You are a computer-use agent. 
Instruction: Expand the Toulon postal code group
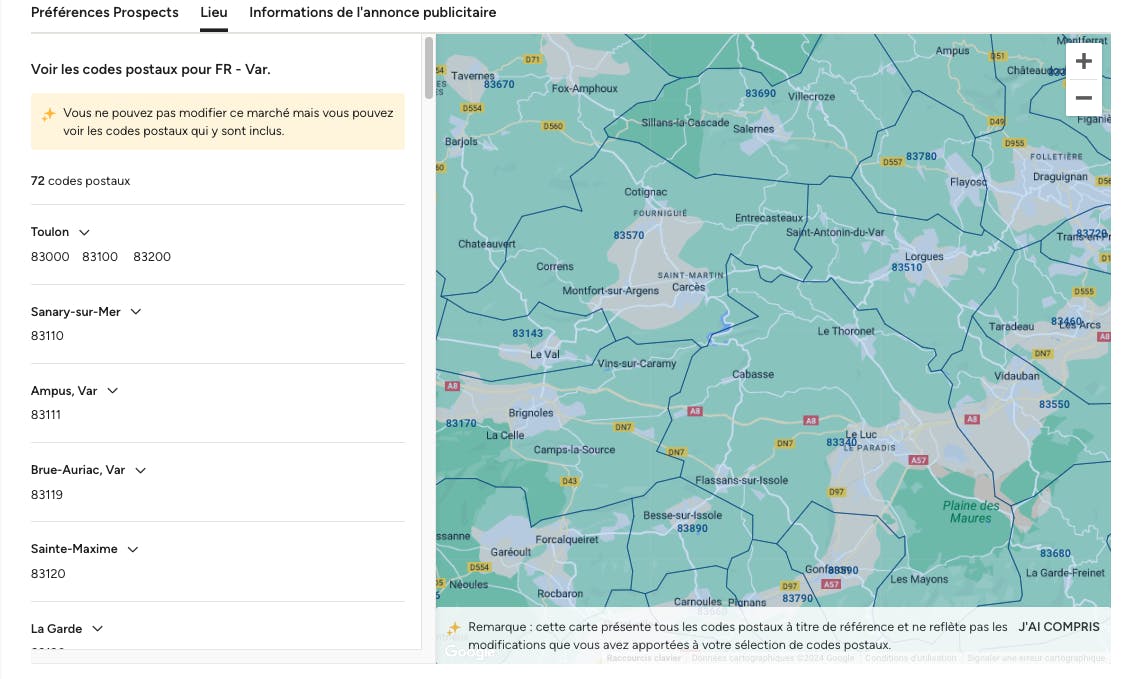pyautogui.click(x=84, y=232)
